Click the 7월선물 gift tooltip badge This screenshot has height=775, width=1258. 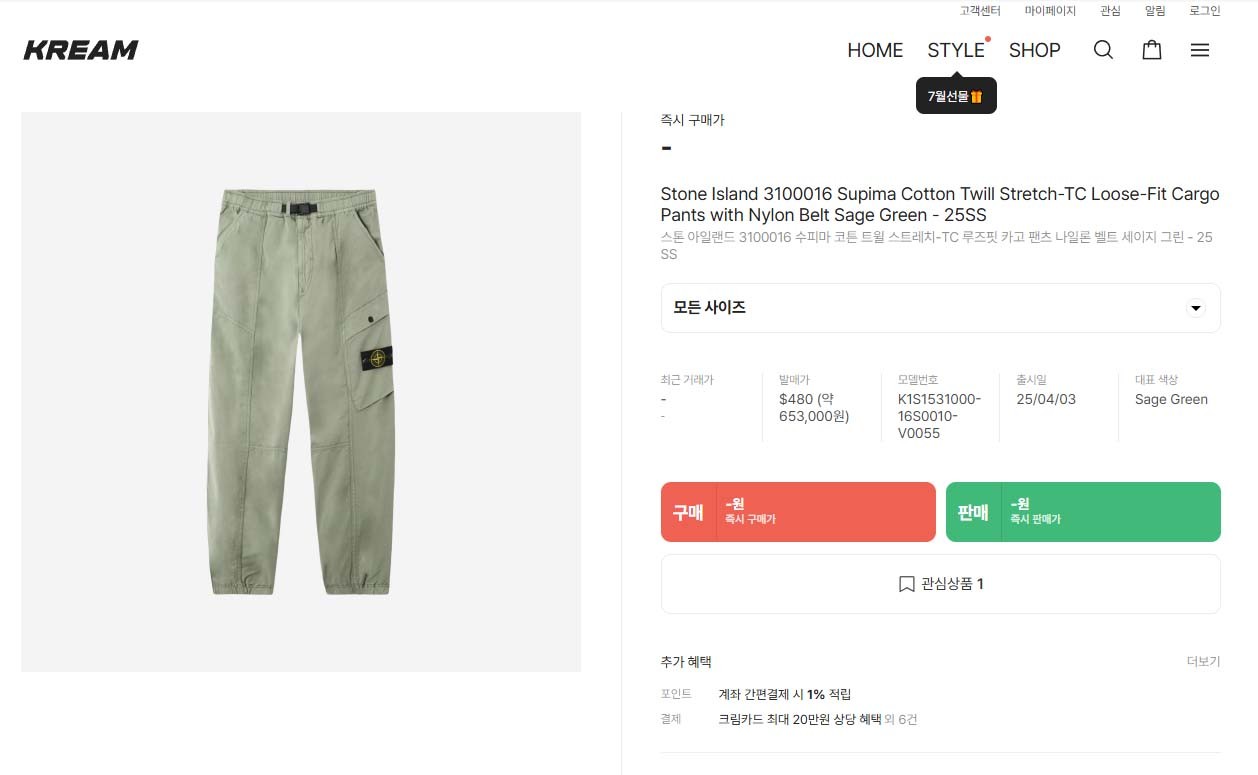[956, 96]
